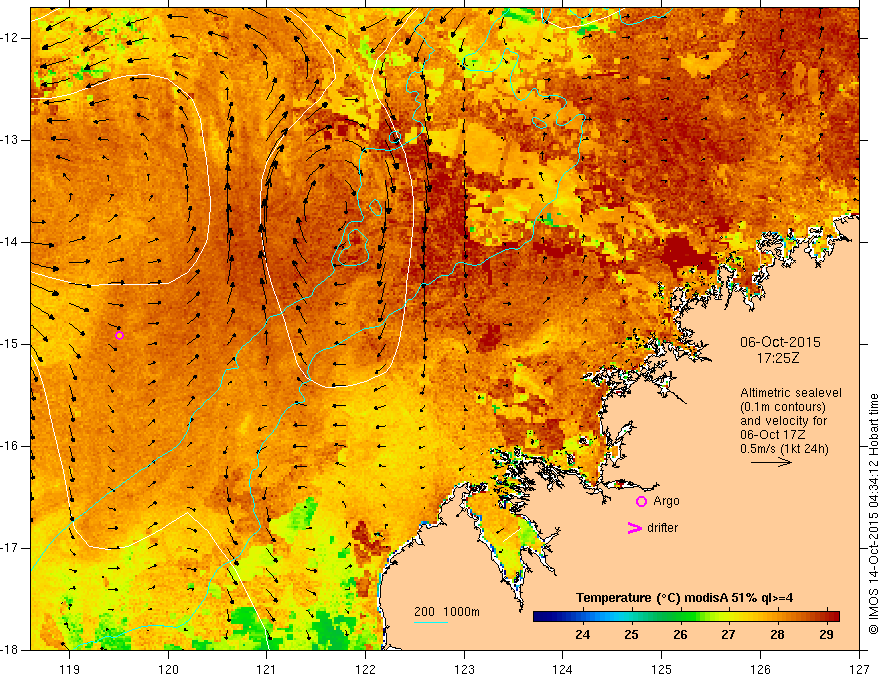The width and height of the screenshot is (880, 680).
Task: Click the magenta drifter legend arrowhead
Action: [634, 528]
